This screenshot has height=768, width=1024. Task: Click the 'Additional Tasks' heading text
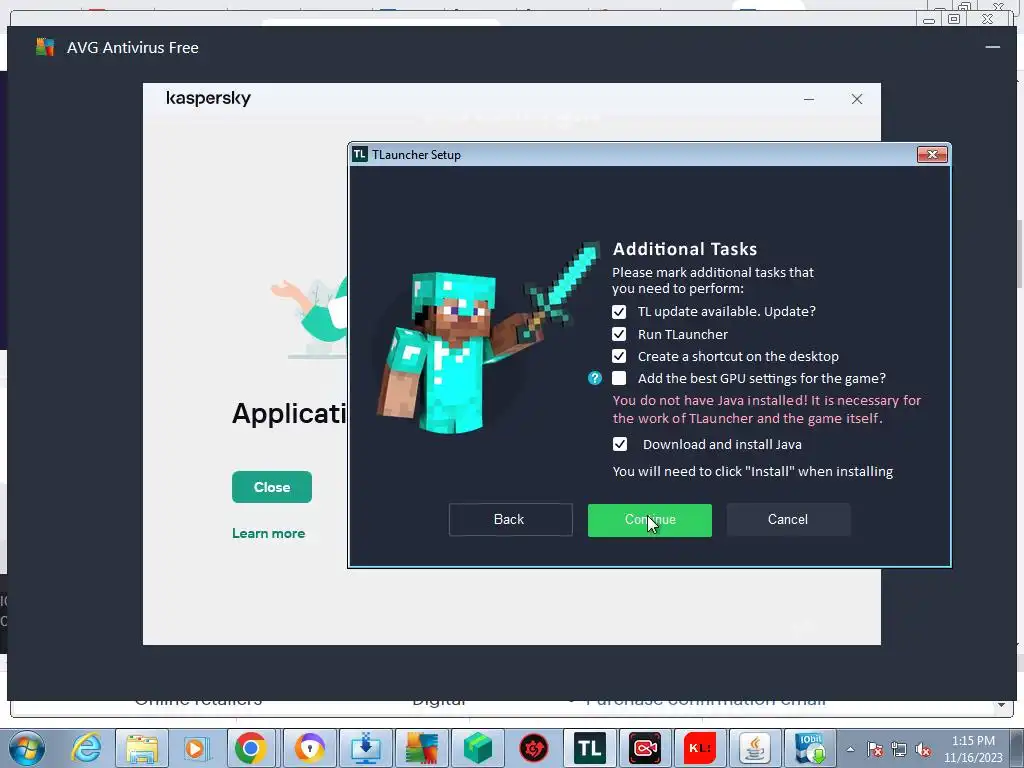[x=684, y=249]
